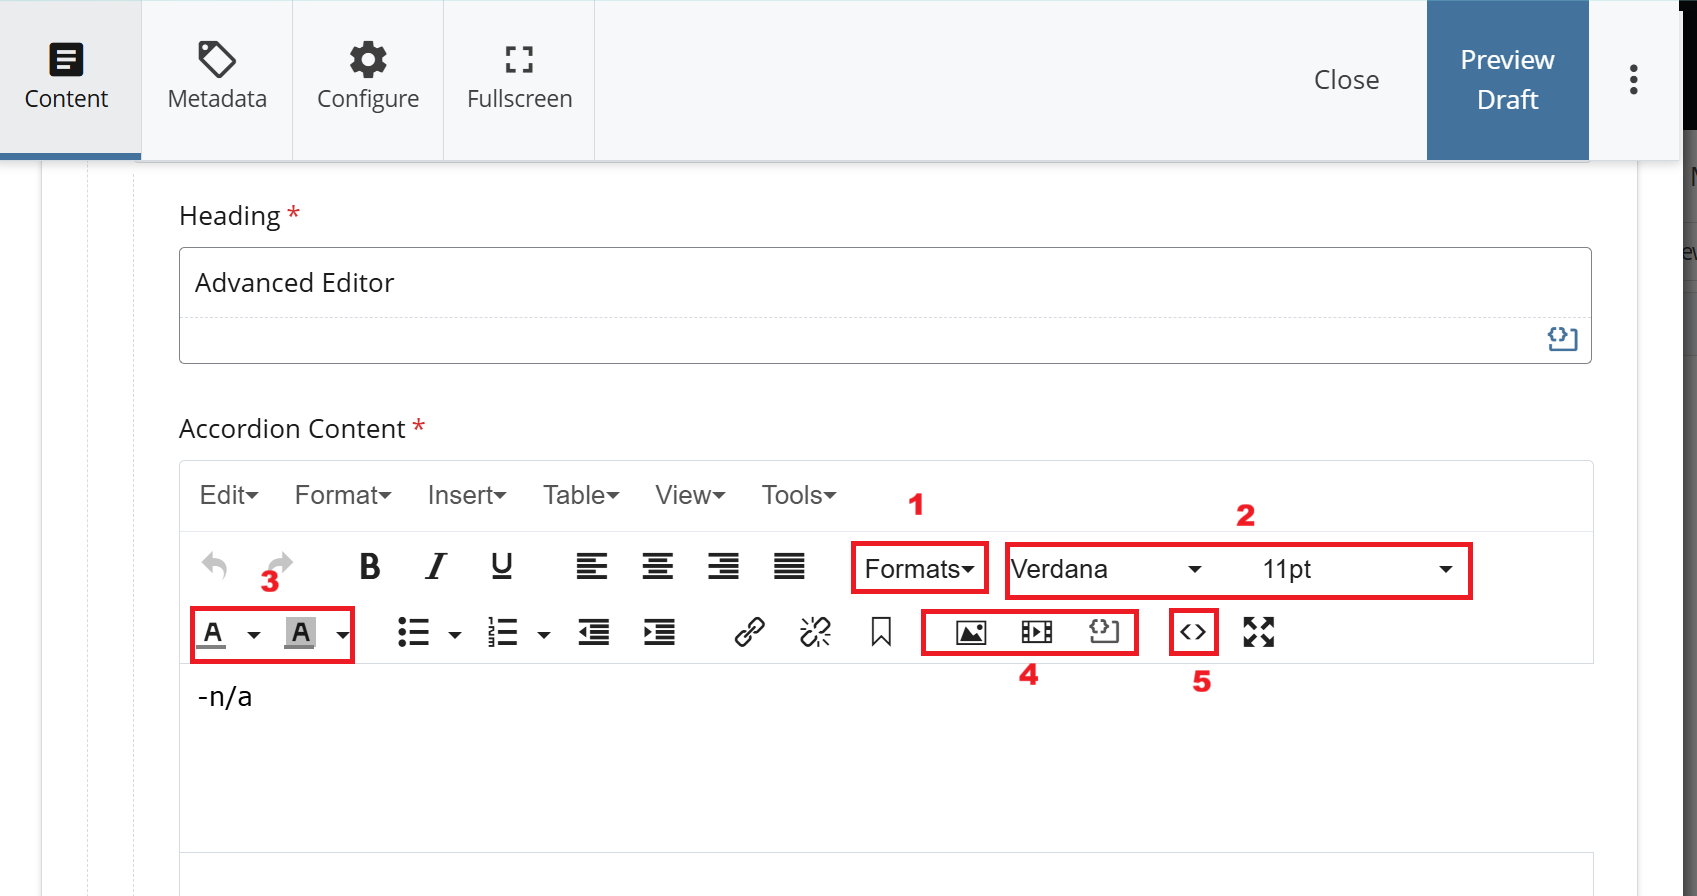Apply italic formatting

pos(435,567)
